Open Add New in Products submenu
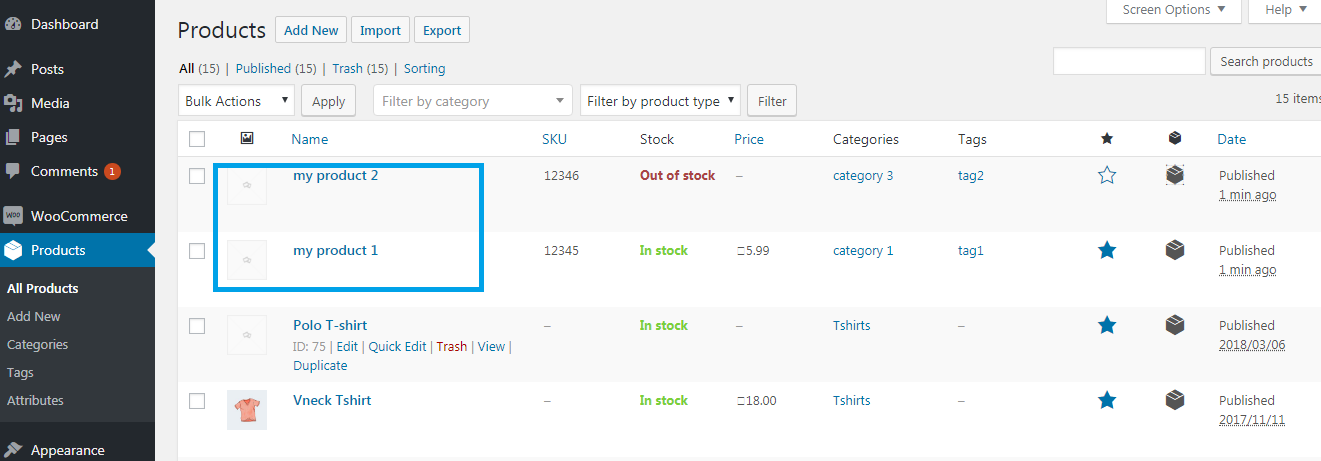This screenshot has height=461, width=1321. coord(34,316)
